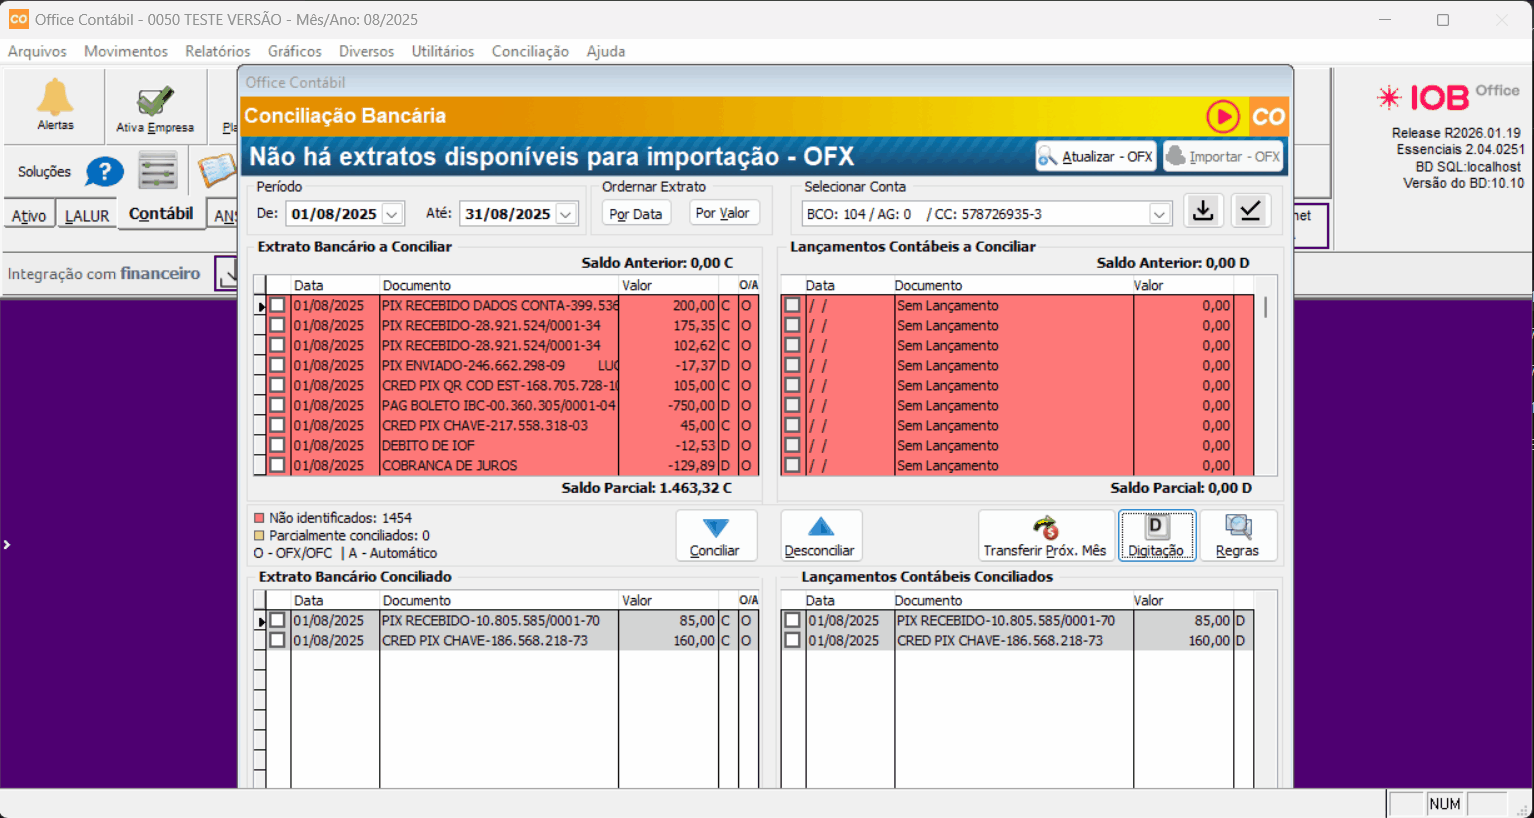Open the Até end date dropdown

(566, 214)
